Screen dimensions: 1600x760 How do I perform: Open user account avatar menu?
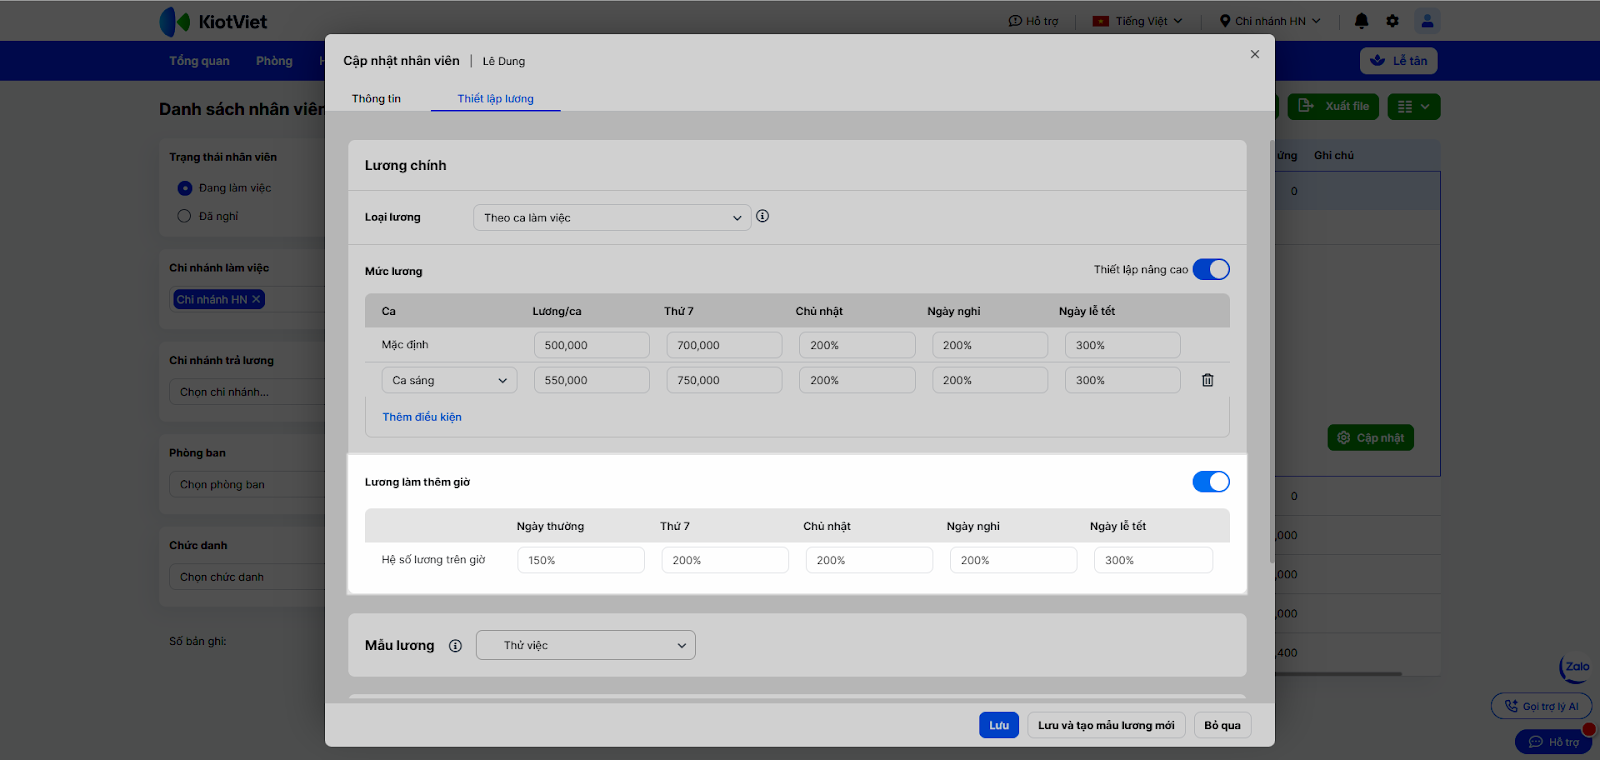[1427, 21]
